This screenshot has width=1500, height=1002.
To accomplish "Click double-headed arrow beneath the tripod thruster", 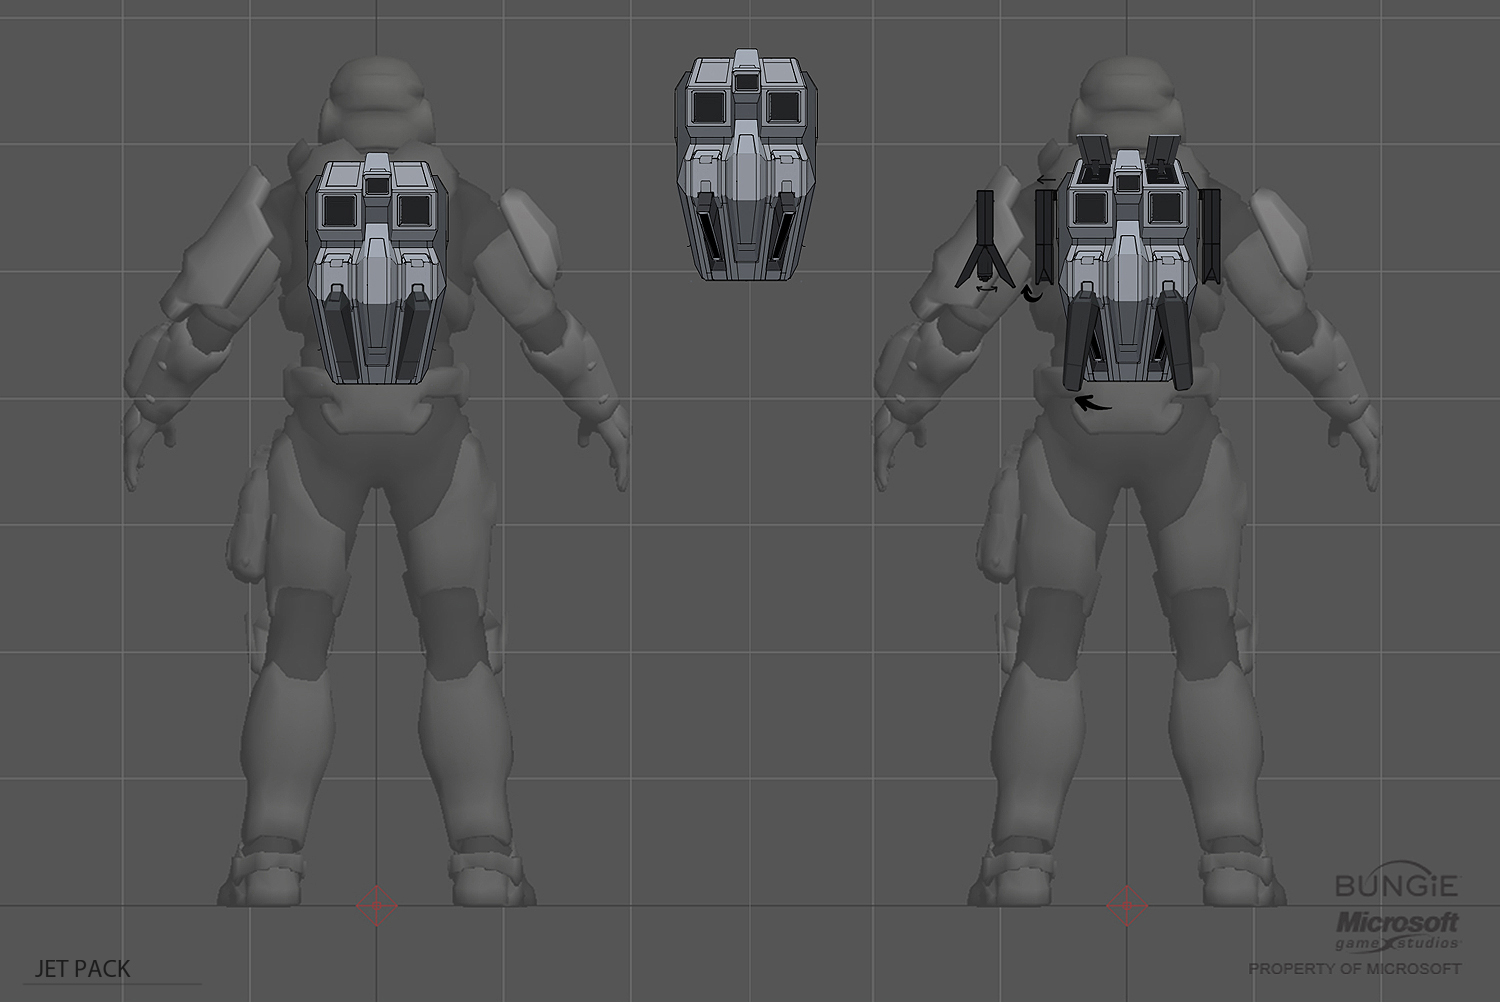I will pyautogui.click(x=987, y=288).
